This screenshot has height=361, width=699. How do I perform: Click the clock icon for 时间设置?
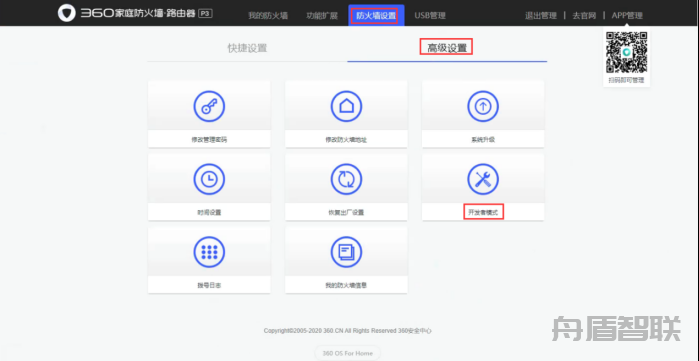click(x=209, y=179)
